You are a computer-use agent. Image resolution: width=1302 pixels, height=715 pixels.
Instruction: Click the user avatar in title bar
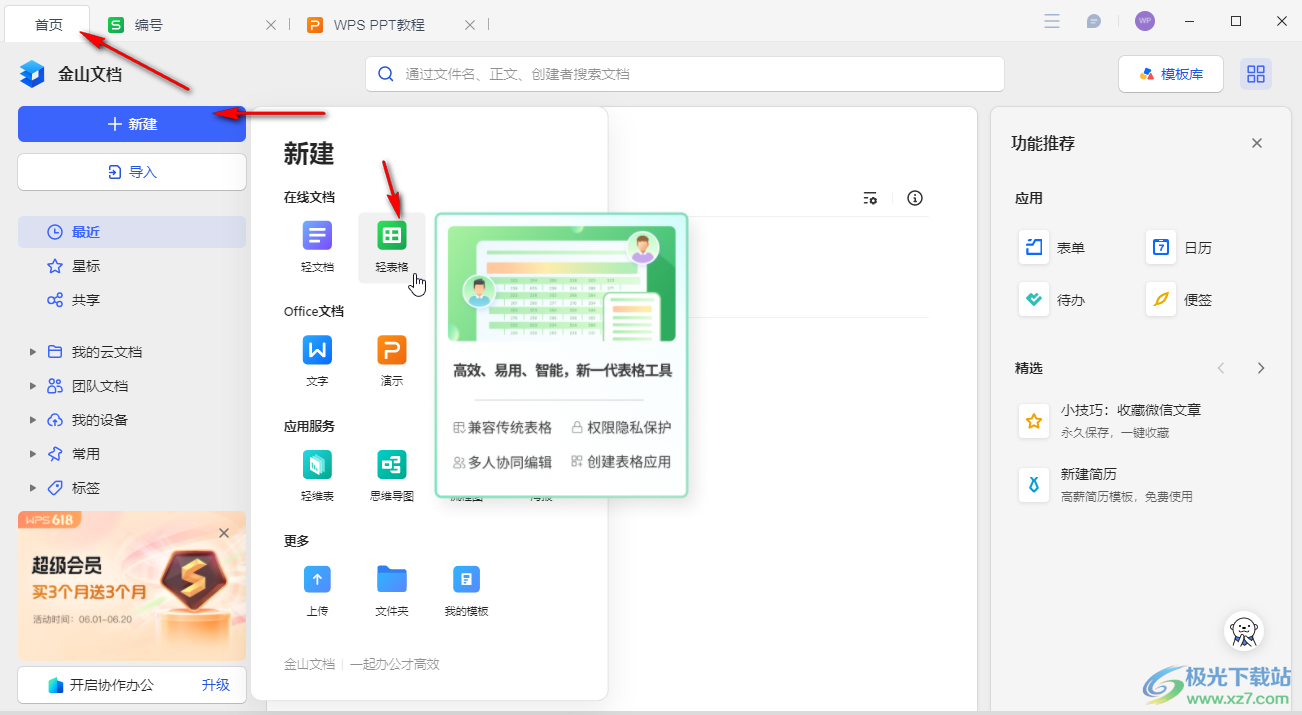(x=1145, y=21)
